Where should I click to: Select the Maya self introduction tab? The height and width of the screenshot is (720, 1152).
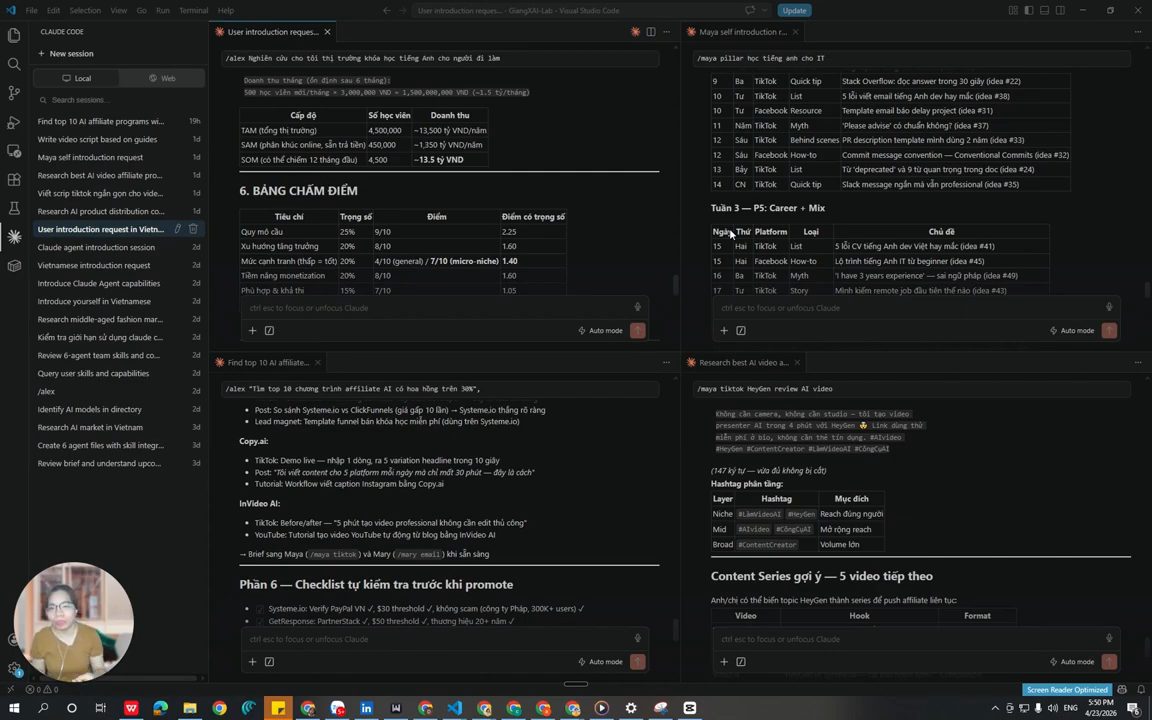coord(743,32)
